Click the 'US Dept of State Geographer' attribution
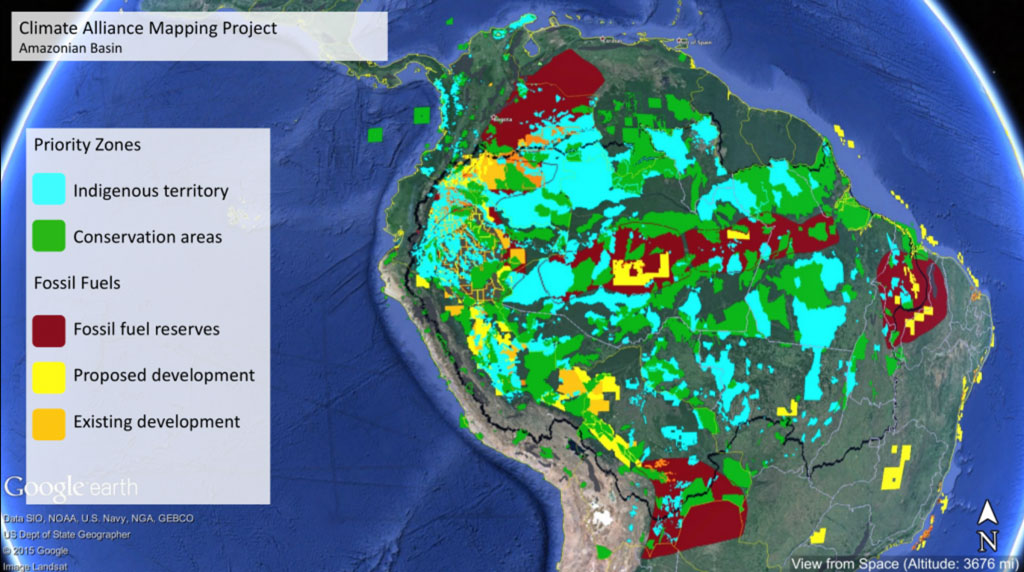The height and width of the screenshot is (572, 1024). [67, 535]
